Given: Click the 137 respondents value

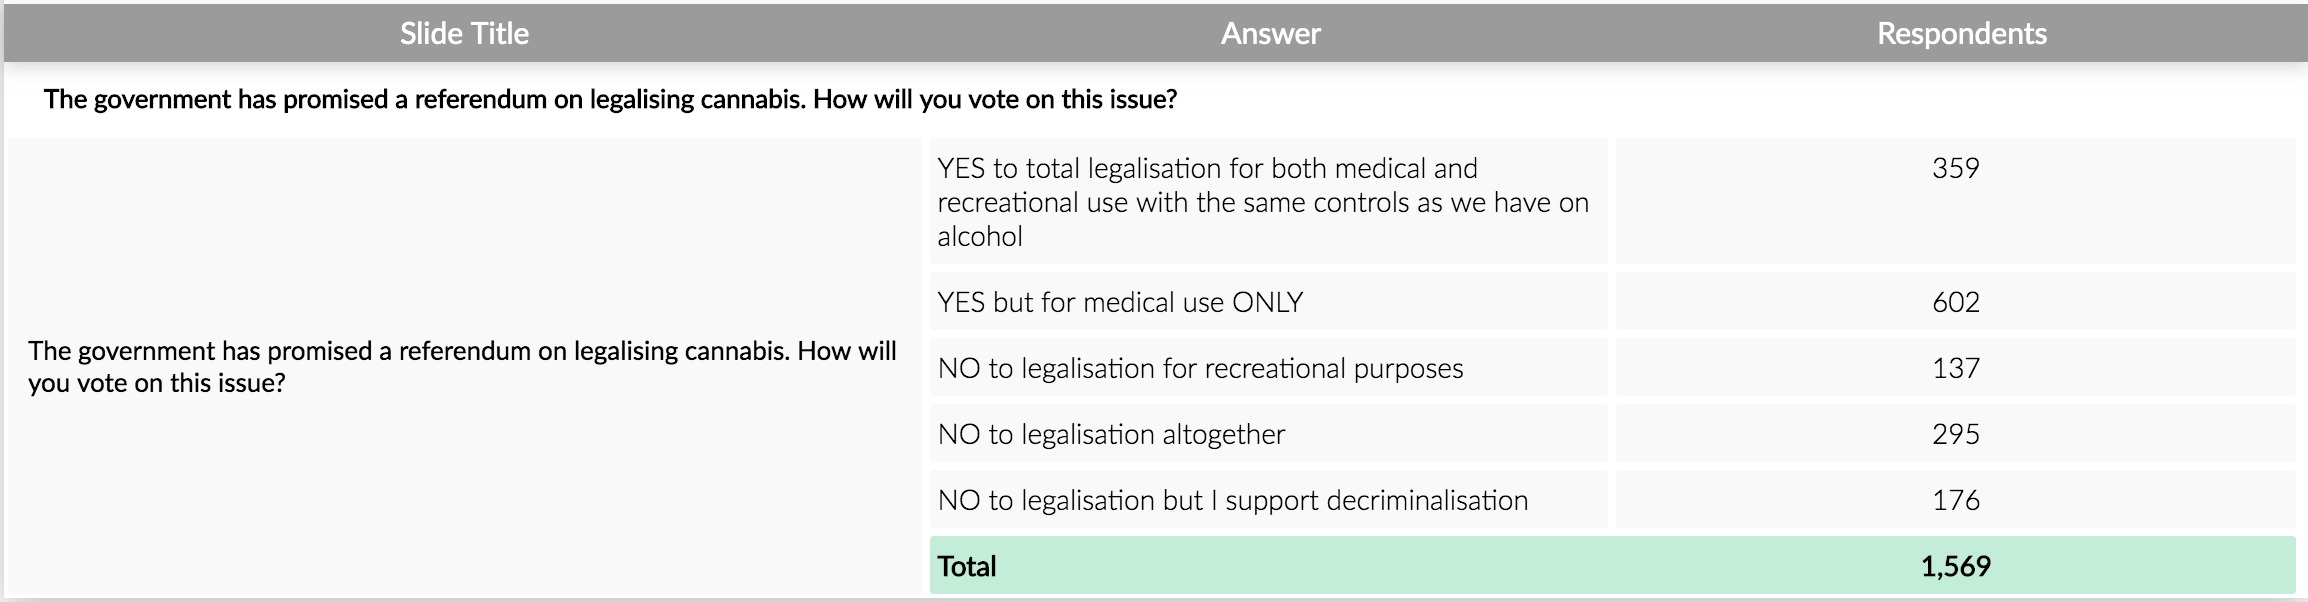Looking at the screenshot, I should pos(1955,368).
